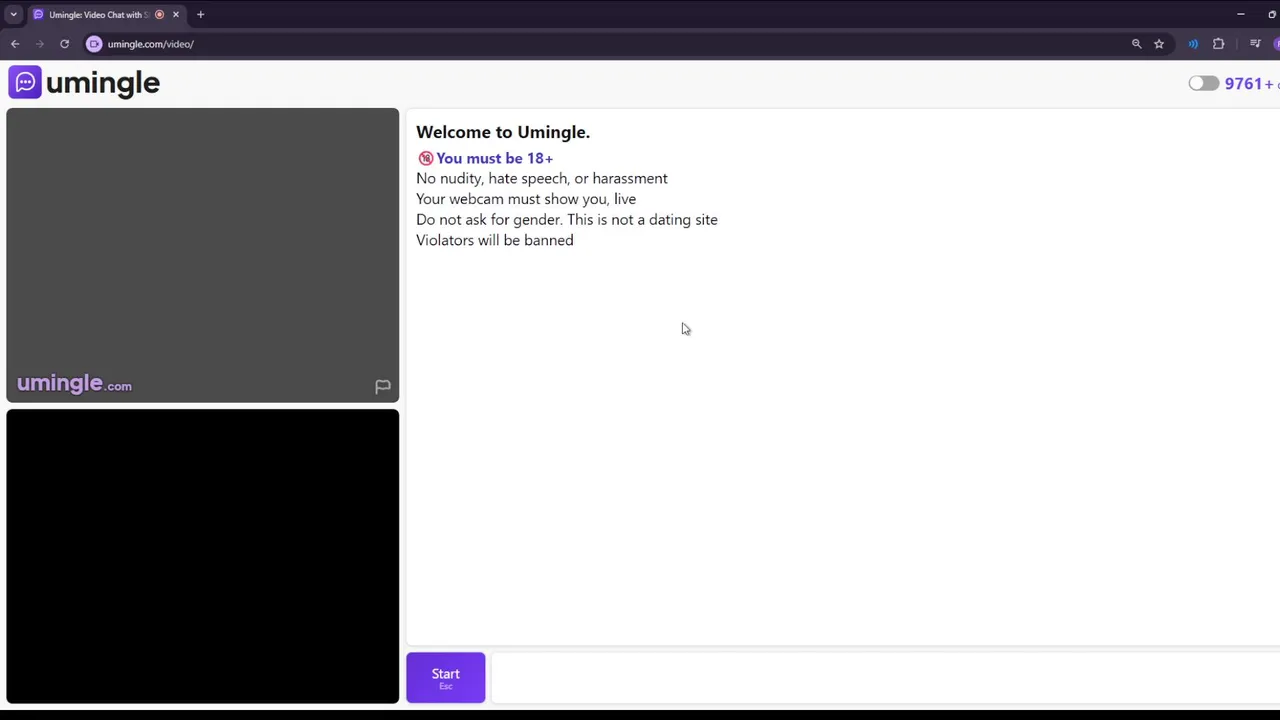Click "Welcome to Umingle." heading
1280x720 pixels.
click(503, 132)
